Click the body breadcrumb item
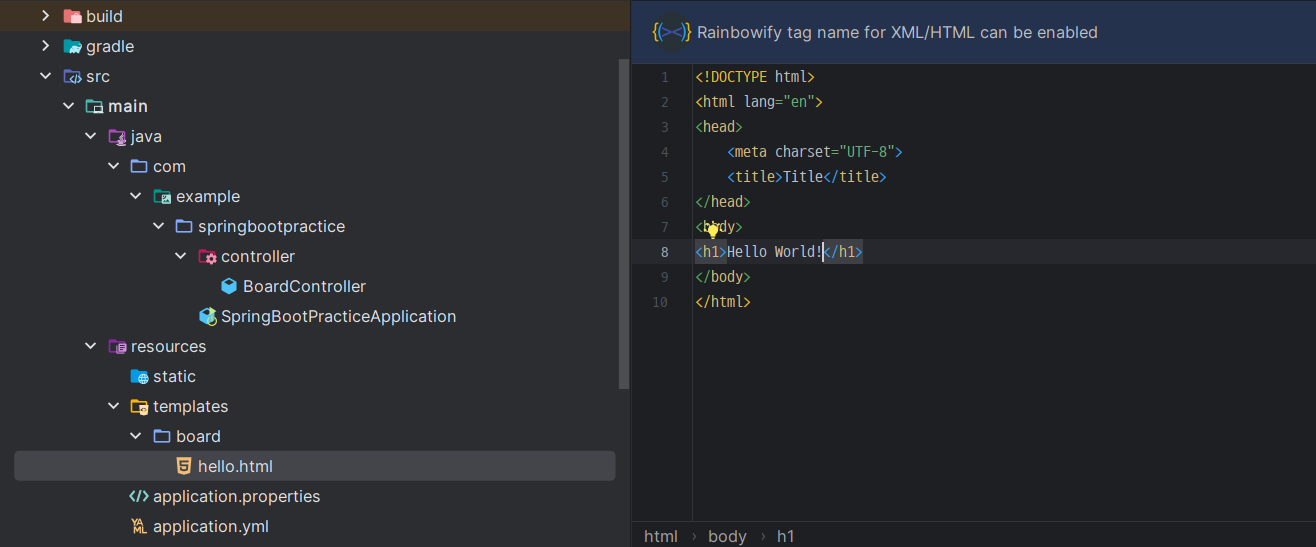This screenshot has height=547, width=1316. pyautogui.click(x=727, y=536)
